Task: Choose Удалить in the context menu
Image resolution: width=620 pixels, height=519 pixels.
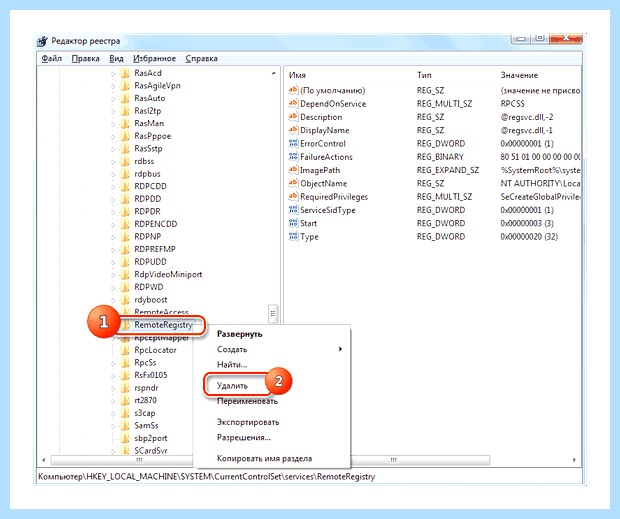Action: [232, 385]
